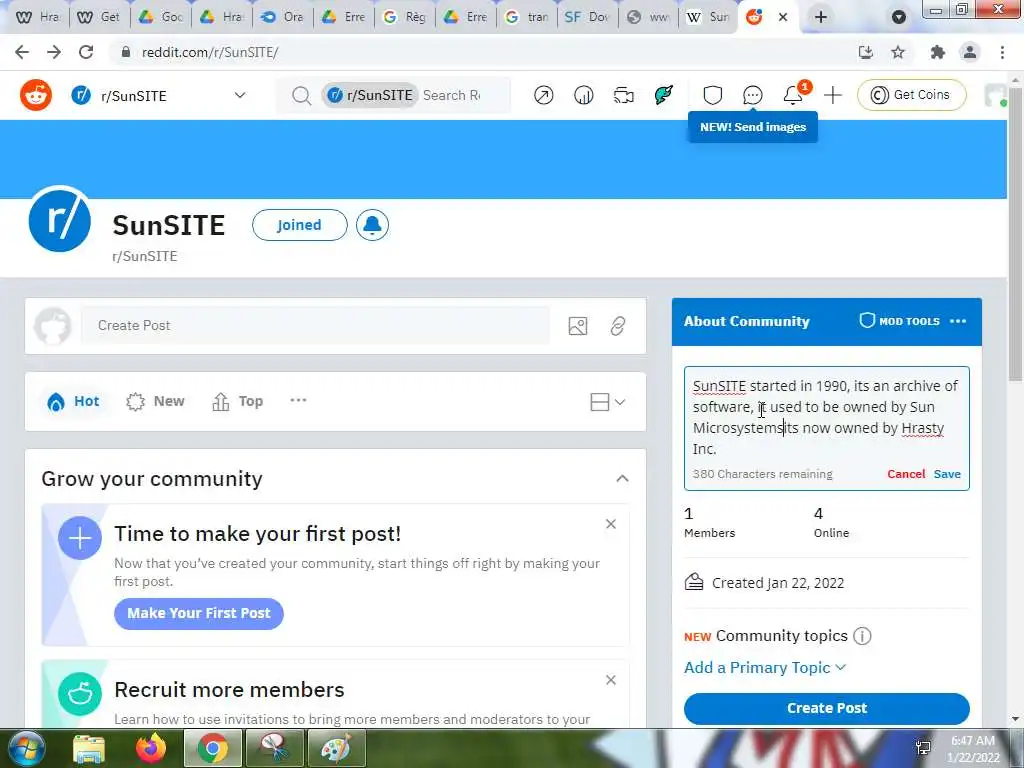Open the All chart icon
Viewport: 1024px width, 768px height.
pos(583,95)
